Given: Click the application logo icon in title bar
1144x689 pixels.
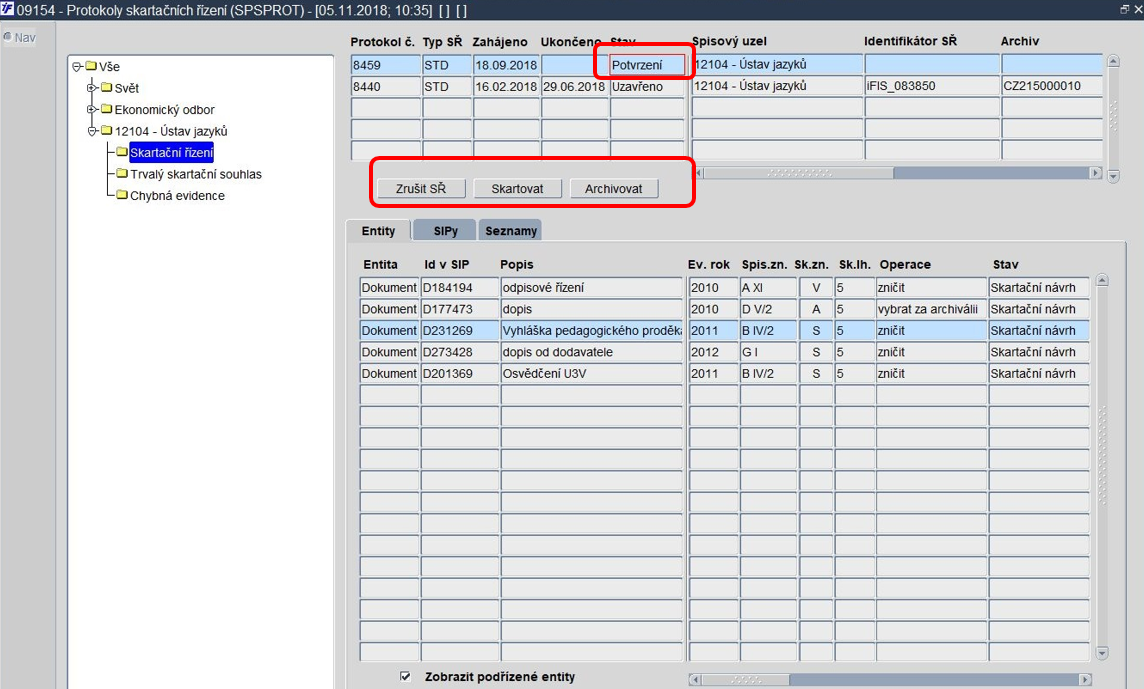Looking at the screenshot, I should click(7, 9).
